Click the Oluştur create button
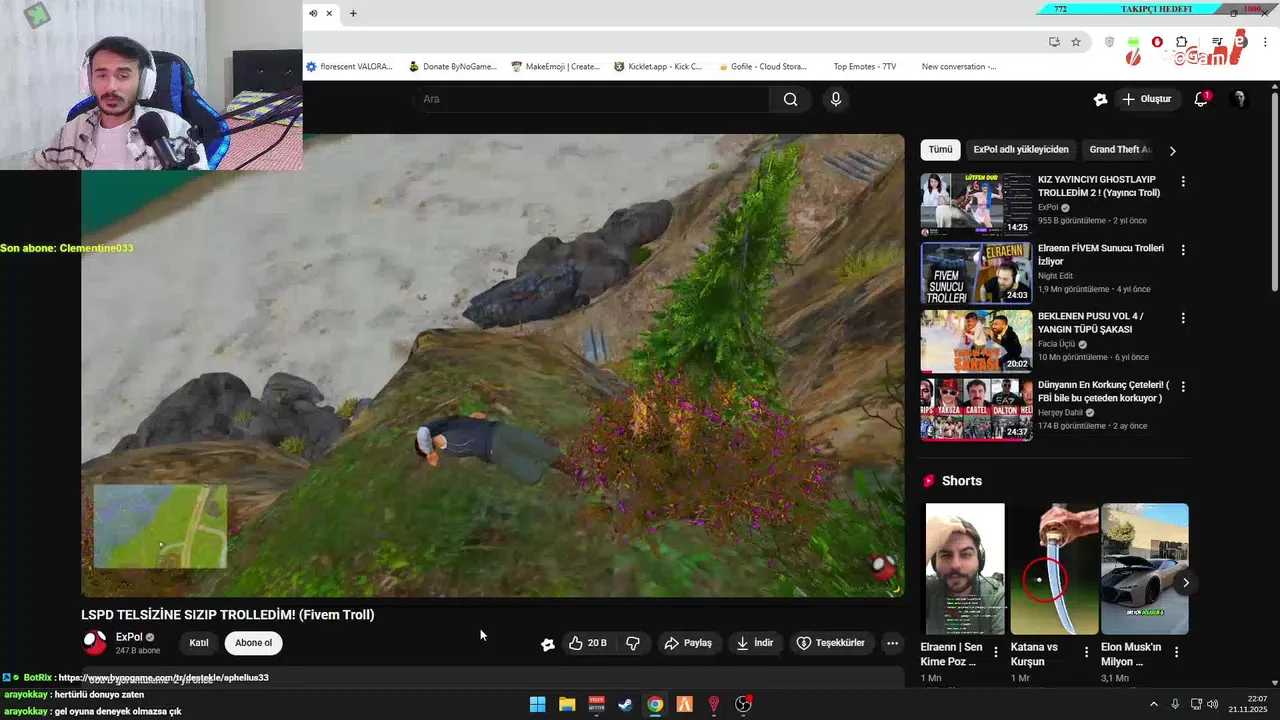1280x720 pixels. pyautogui.click(x=1147, y=99)
